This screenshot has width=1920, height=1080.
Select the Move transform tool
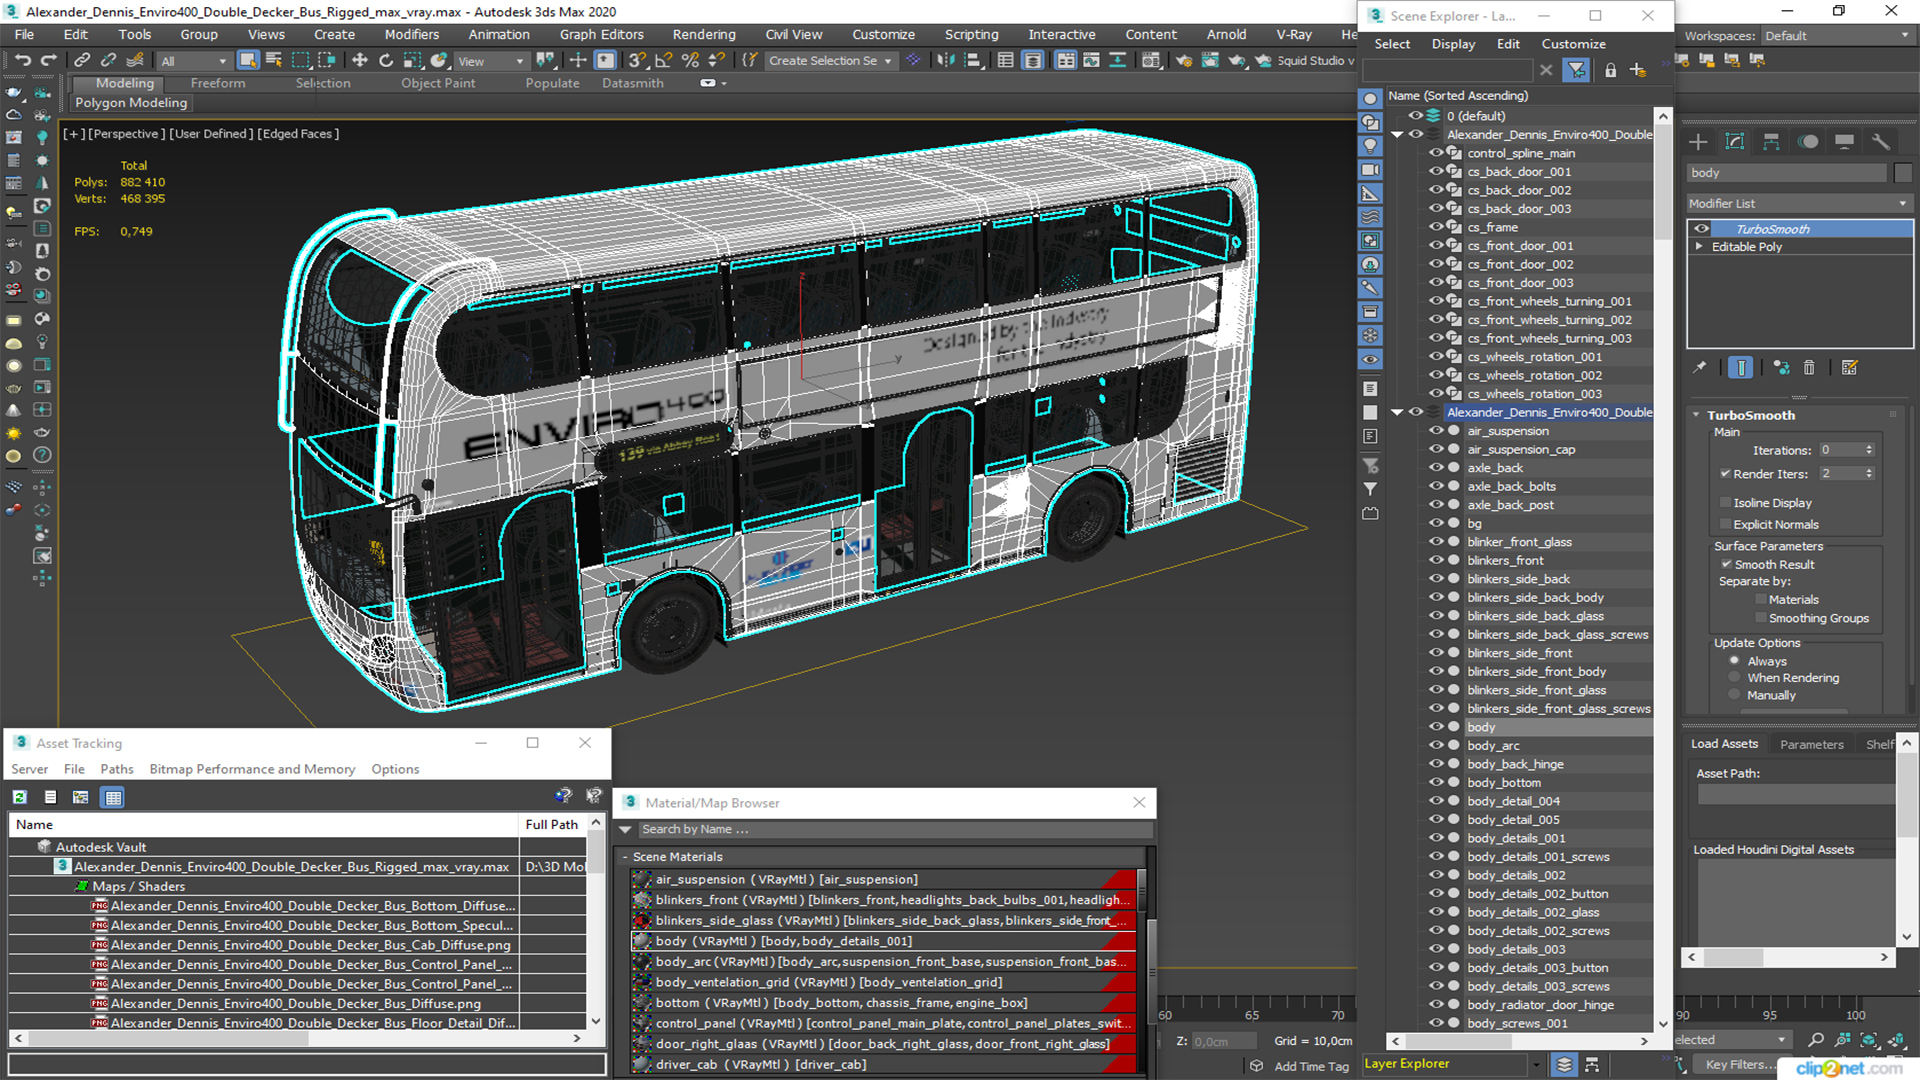click(360, 61)
